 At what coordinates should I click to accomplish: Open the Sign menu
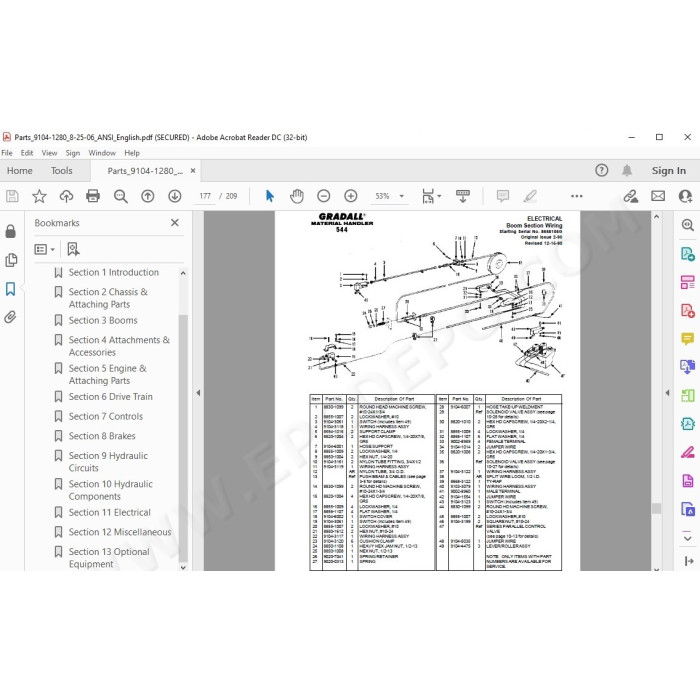coord(72,153)
